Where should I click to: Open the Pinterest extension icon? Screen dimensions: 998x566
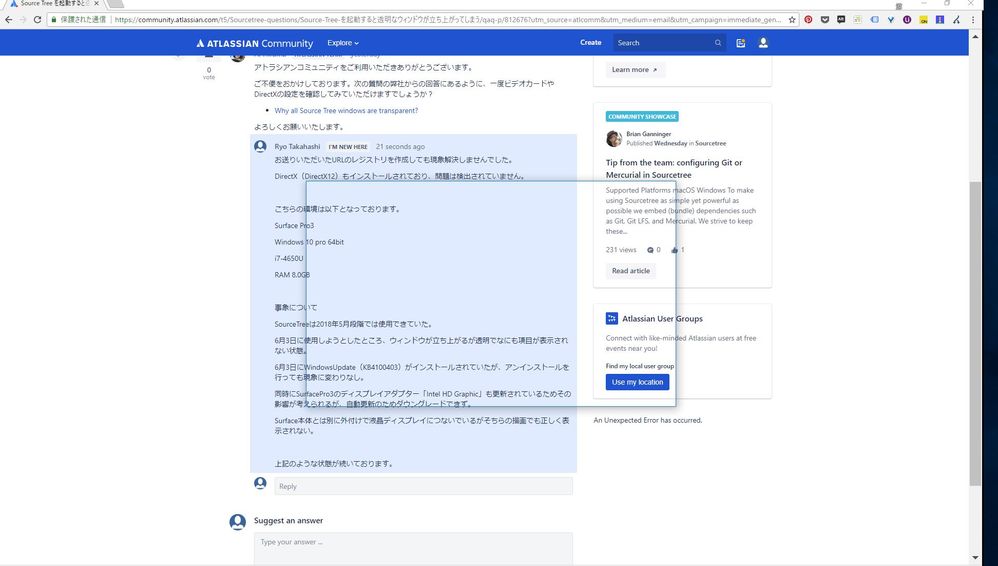click(x=808, y=20)
